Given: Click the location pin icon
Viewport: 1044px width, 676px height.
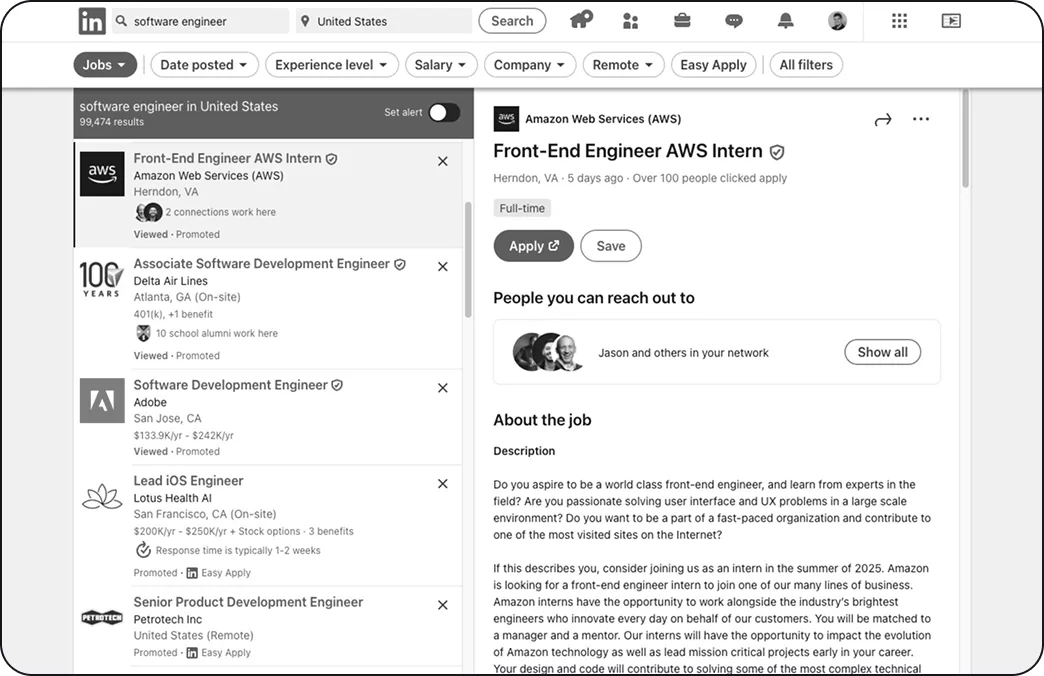Looking at the screenshot, I should pyautogui.click(x=305, y=21).
